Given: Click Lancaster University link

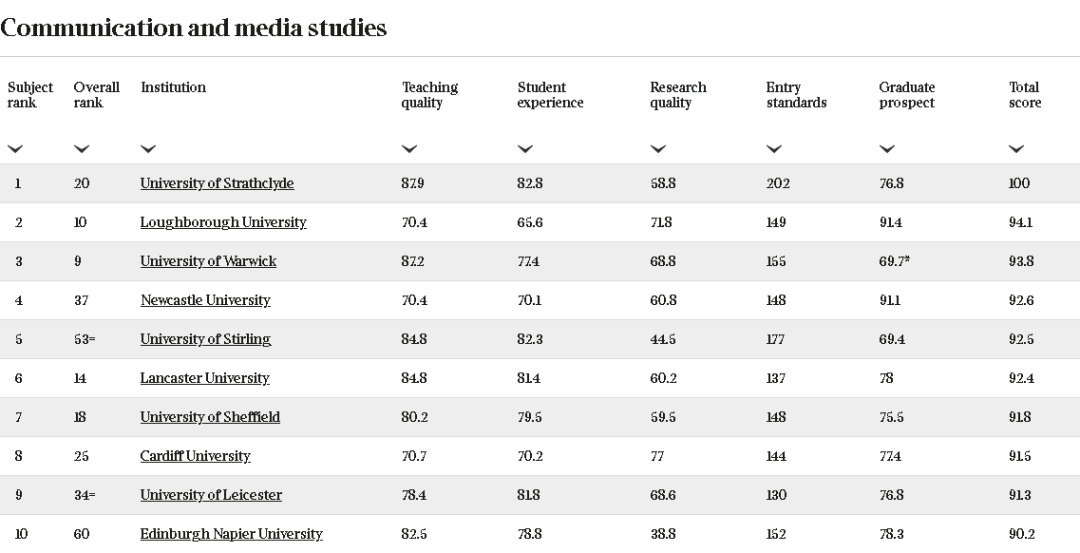Looking at the screenshot, I should (x=205, y=378).
